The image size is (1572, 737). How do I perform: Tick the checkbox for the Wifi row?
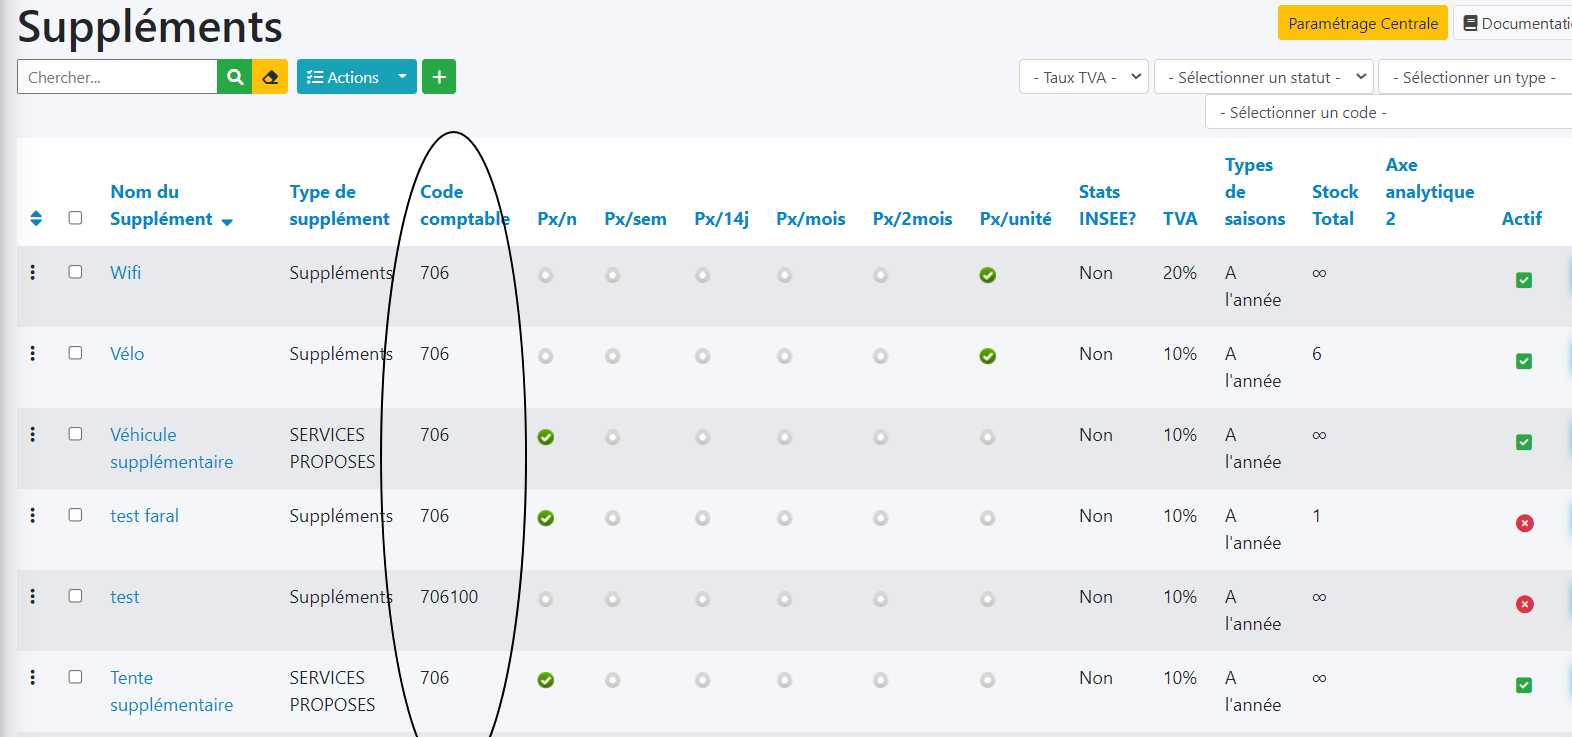[75, 272]
